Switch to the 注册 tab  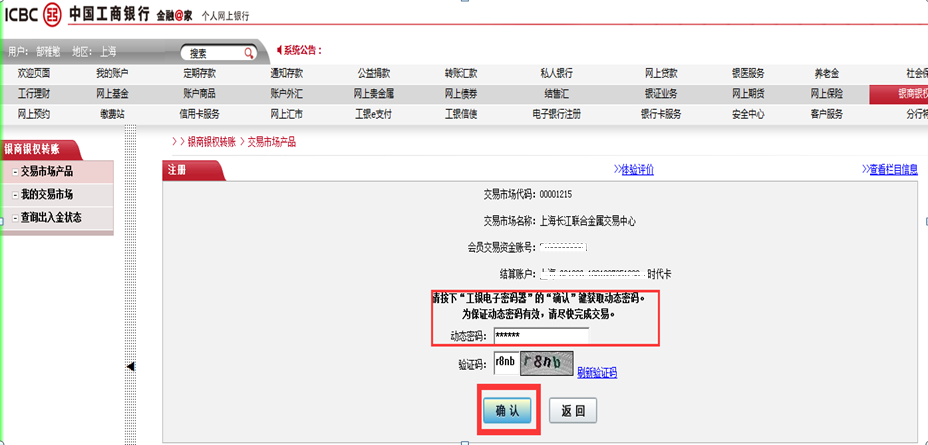click(x=179, y=170)
